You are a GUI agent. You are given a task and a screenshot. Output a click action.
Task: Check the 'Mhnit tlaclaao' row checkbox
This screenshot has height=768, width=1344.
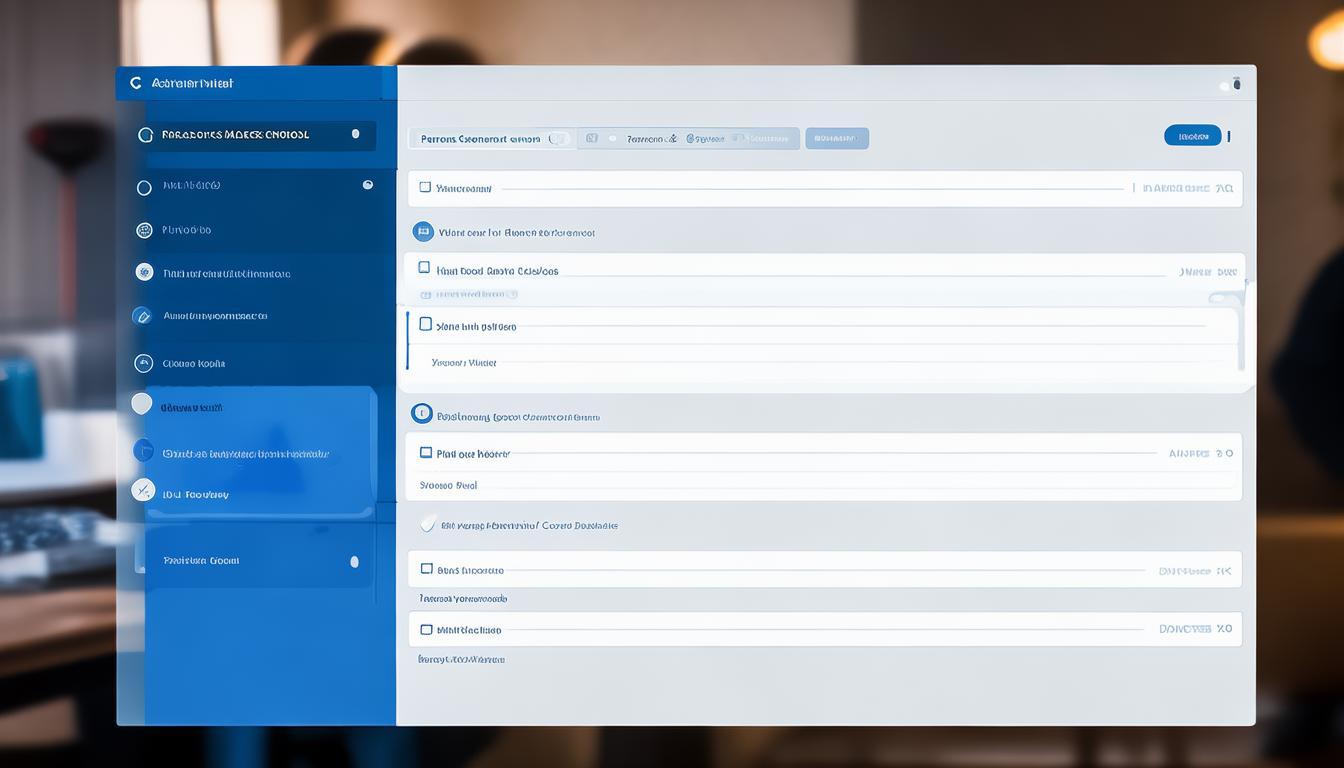click(426, 630)
